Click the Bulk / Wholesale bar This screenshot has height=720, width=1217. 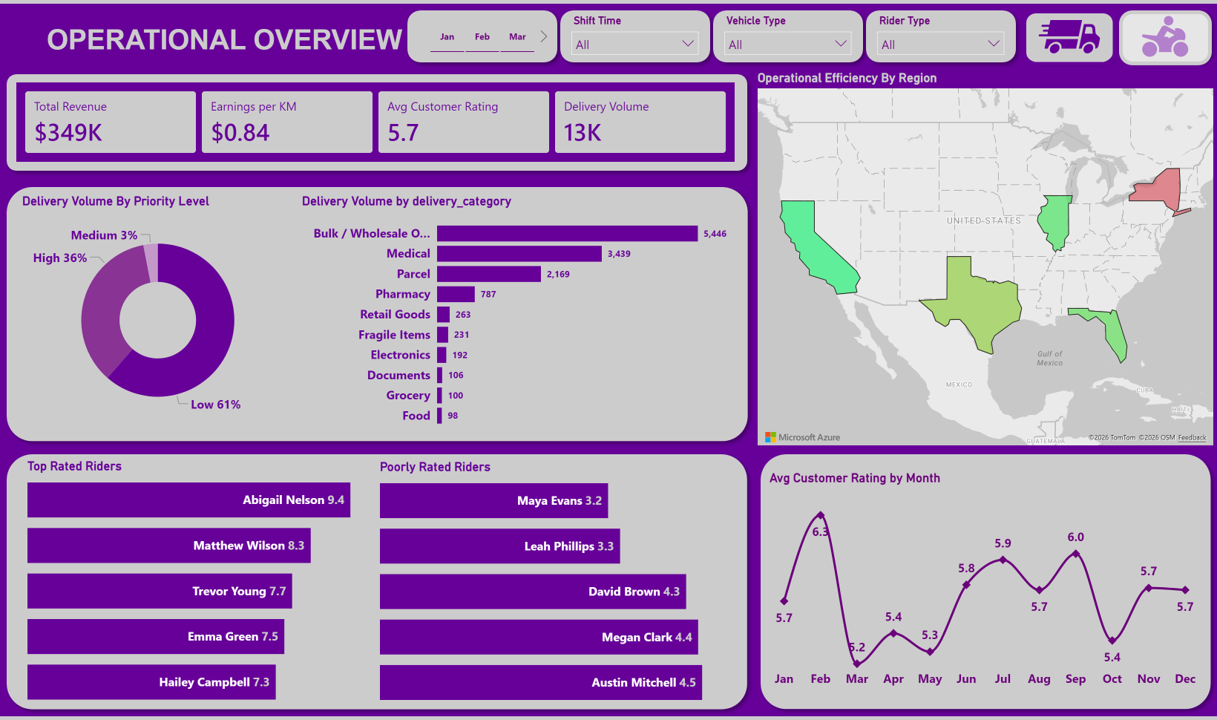pos(566,233)
